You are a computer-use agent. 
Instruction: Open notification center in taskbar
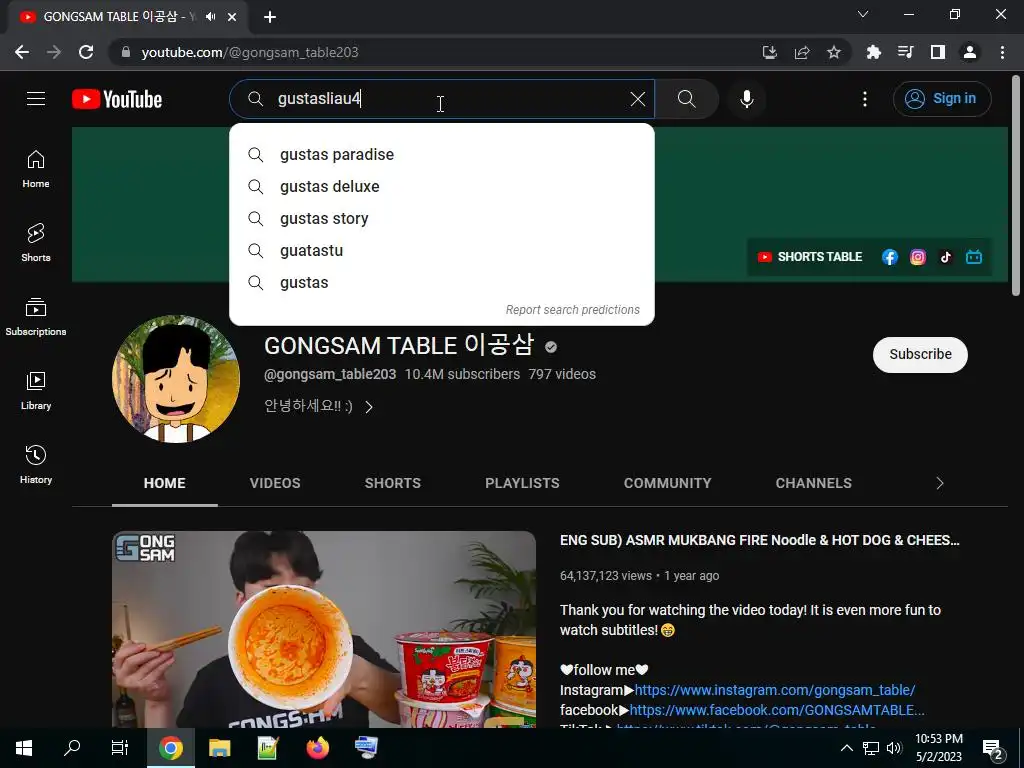click(993, 748)
